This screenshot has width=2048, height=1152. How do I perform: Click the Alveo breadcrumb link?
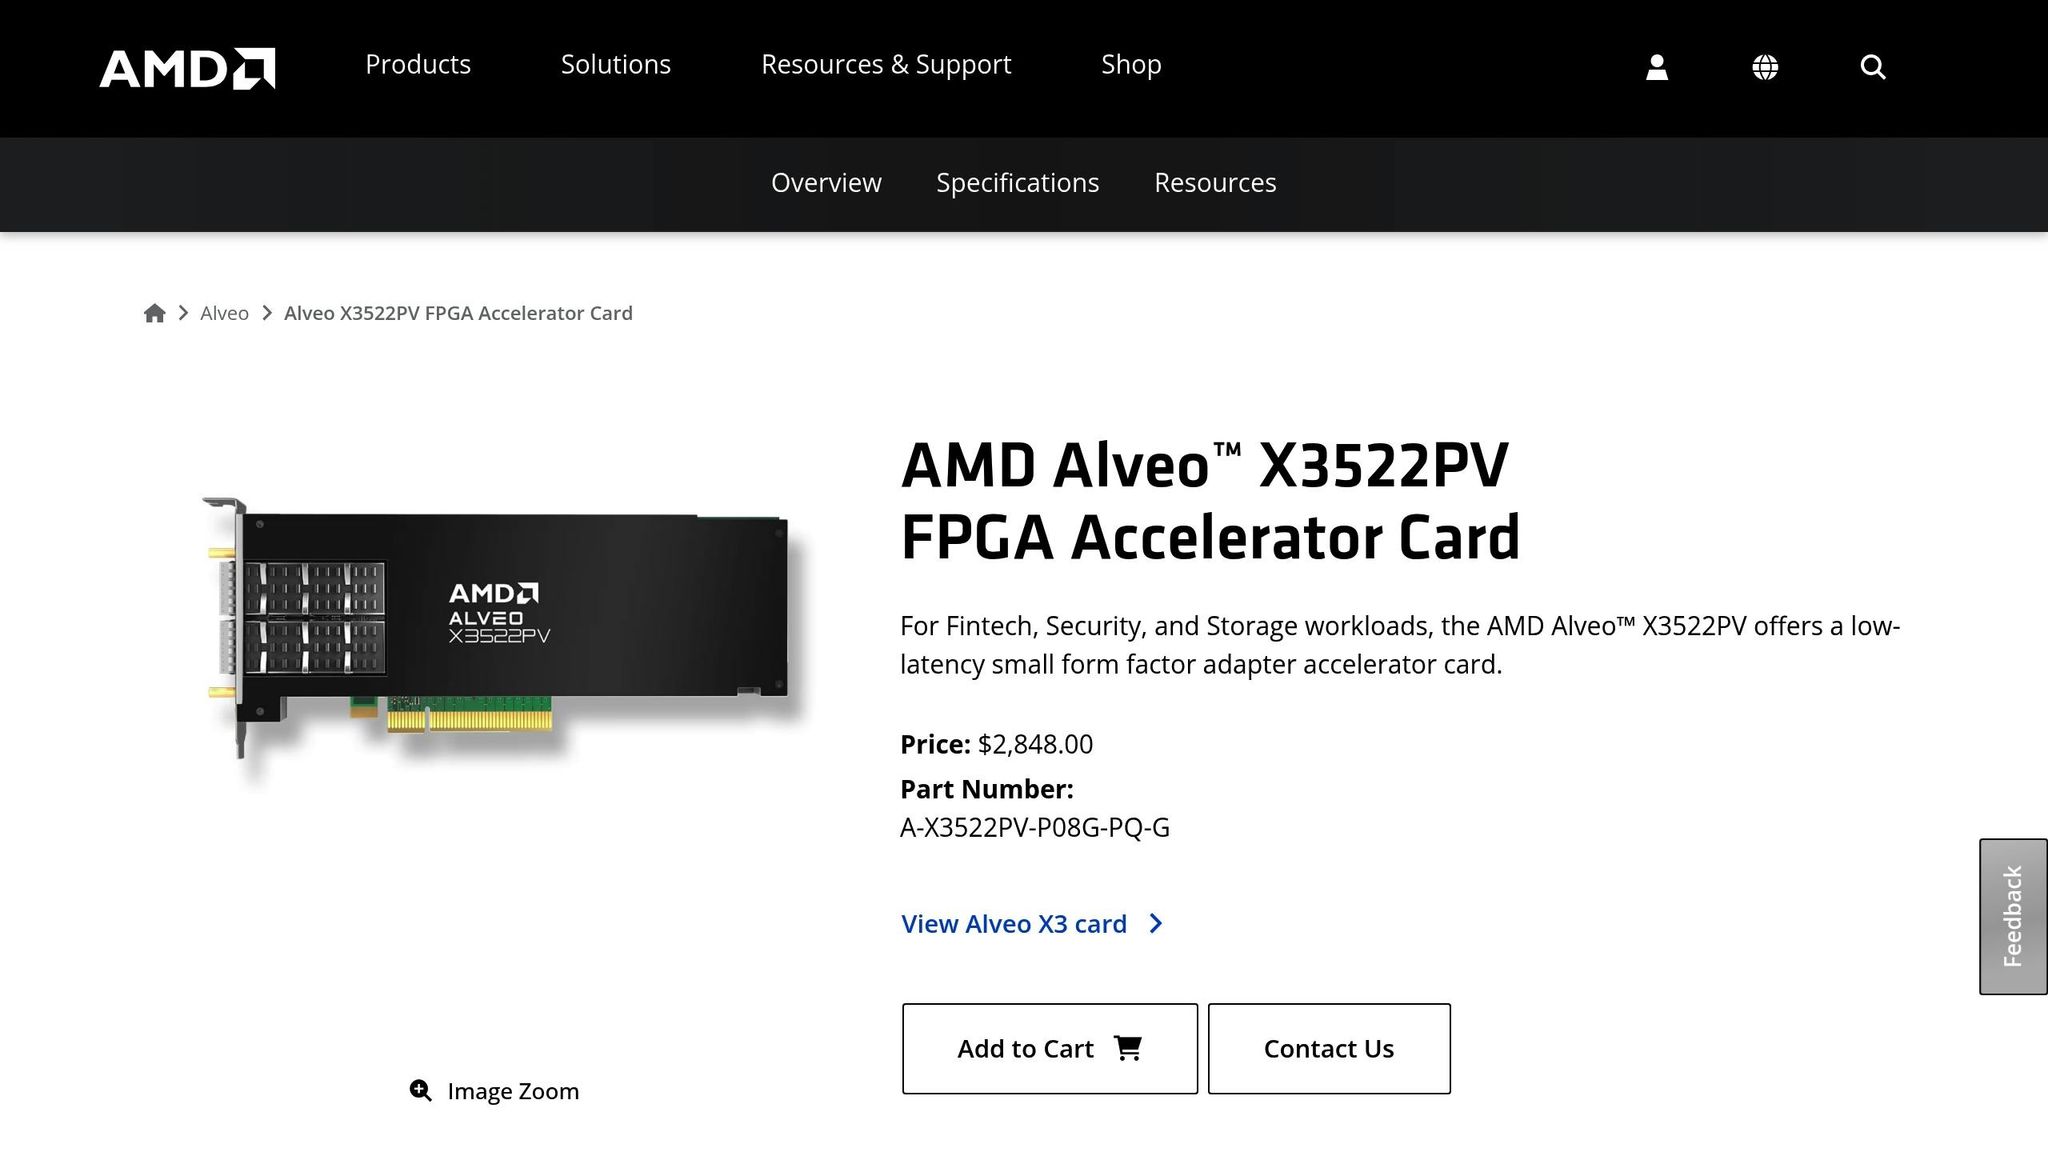(224, 313)
